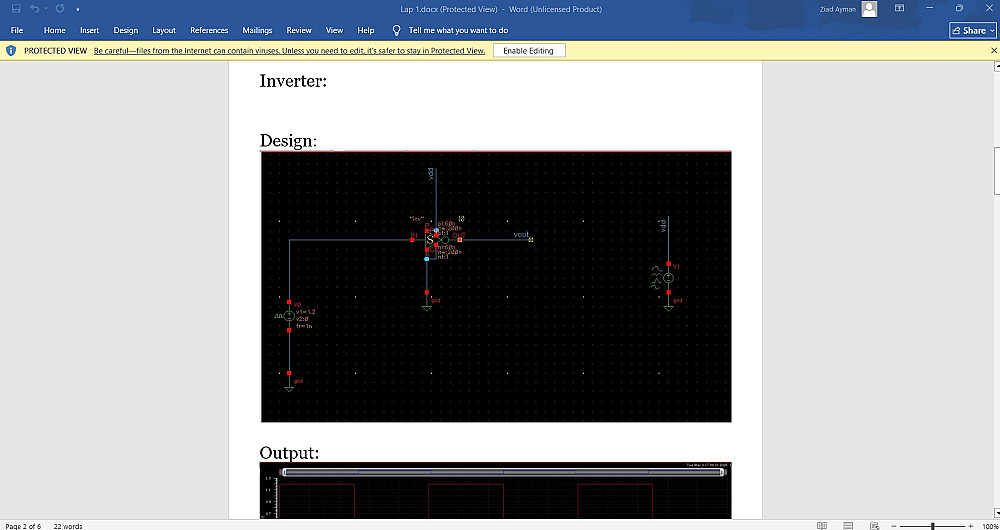Click the Redo icon
1000x530 pixels.
click(x=60, y=9)
